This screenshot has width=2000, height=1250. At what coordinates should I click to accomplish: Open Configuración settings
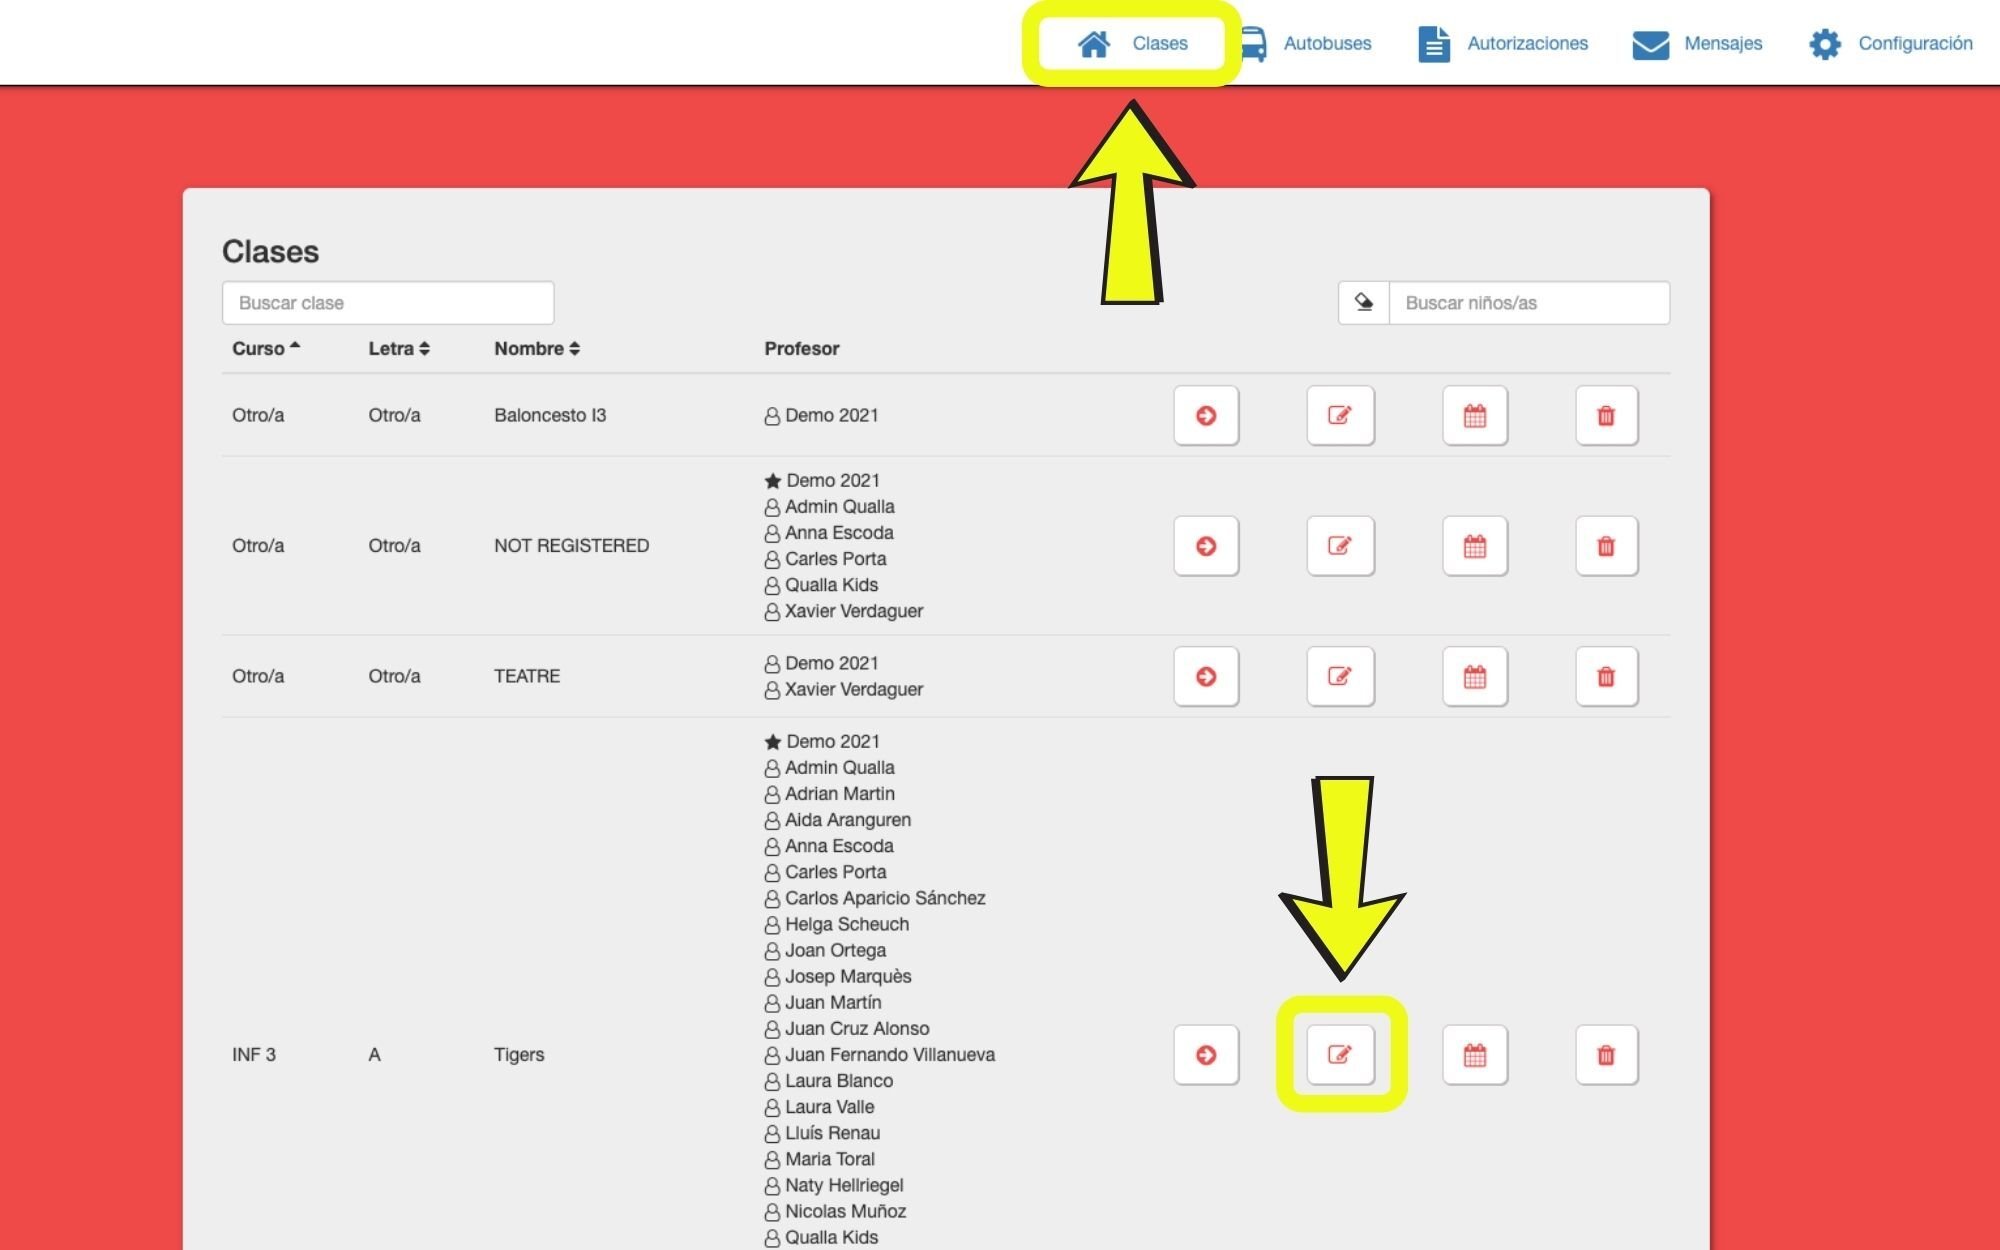coord(1891,43)
